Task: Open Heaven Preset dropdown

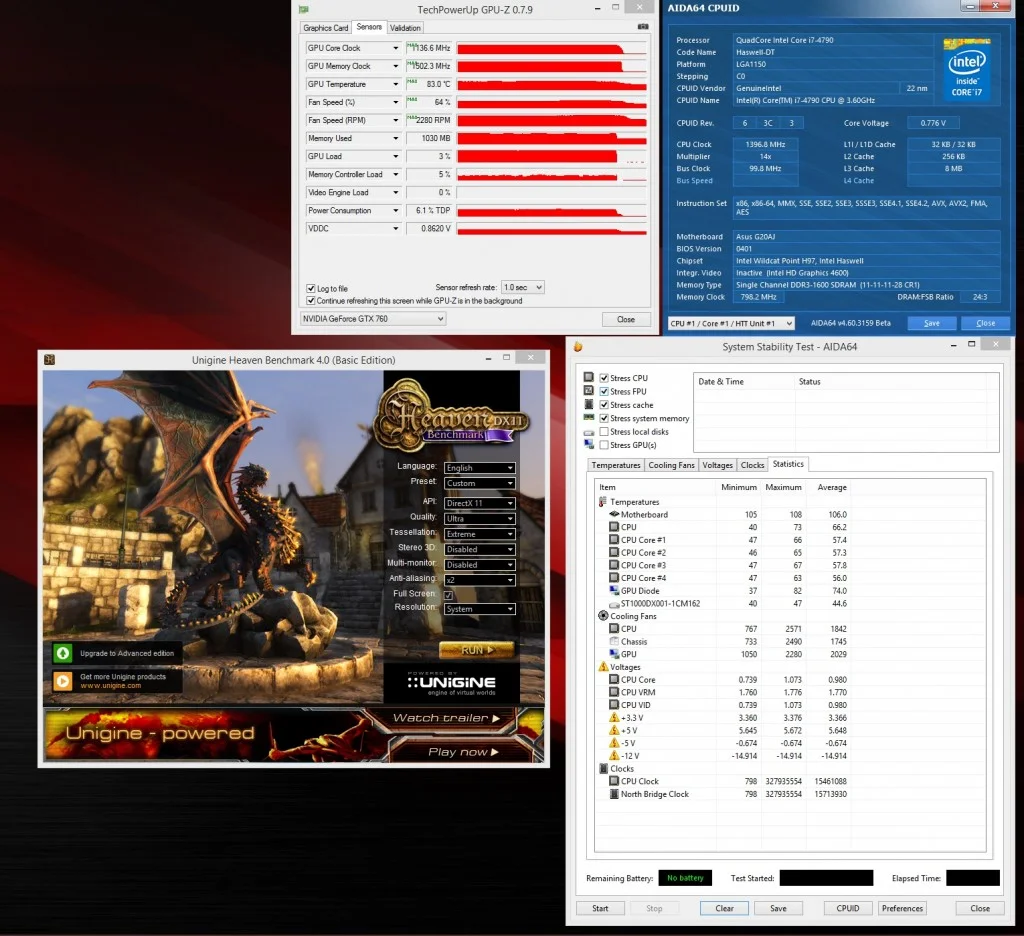Action: click(480, 483)
